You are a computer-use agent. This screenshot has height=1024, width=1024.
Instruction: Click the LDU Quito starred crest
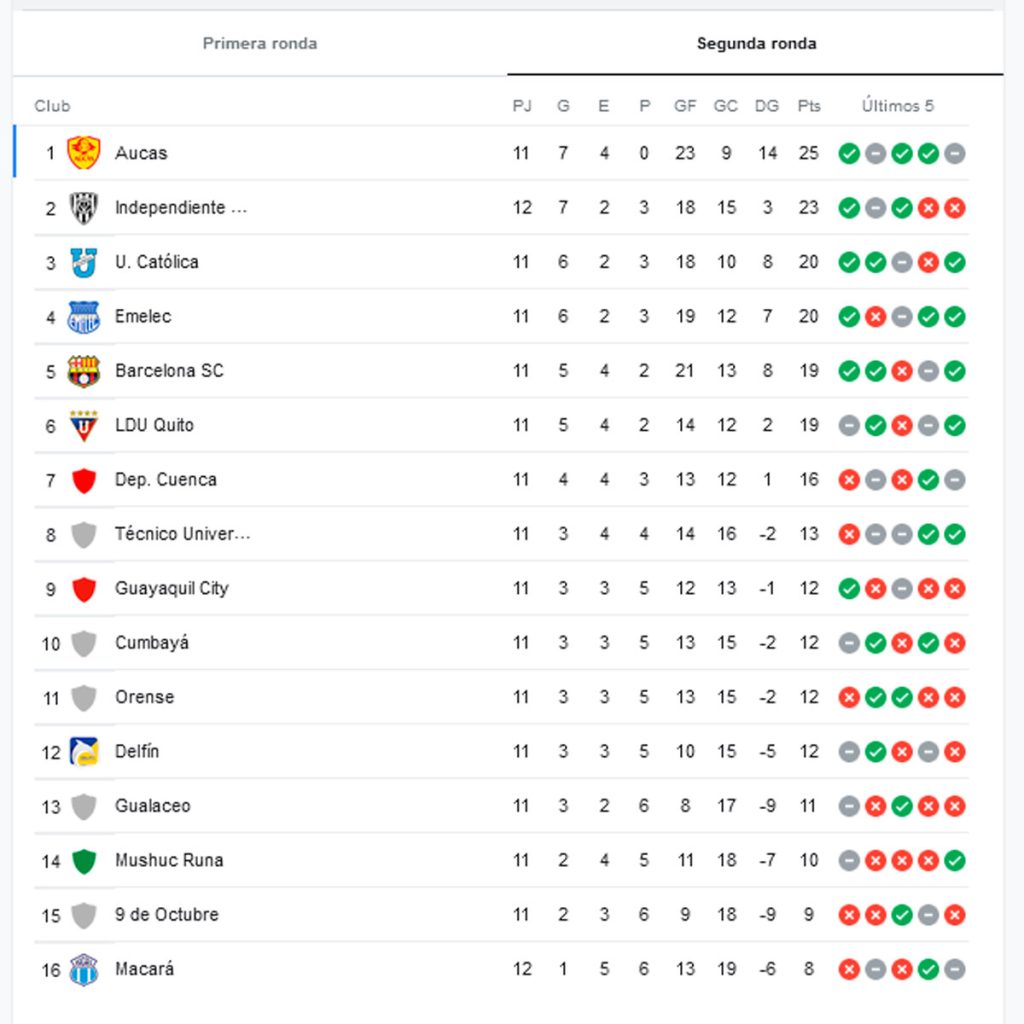84,425
